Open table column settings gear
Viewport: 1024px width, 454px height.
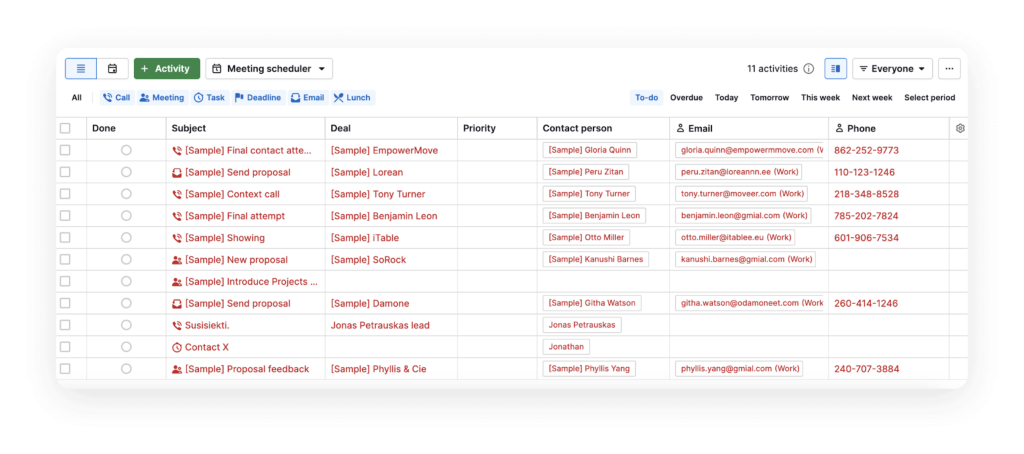point(959,129)
